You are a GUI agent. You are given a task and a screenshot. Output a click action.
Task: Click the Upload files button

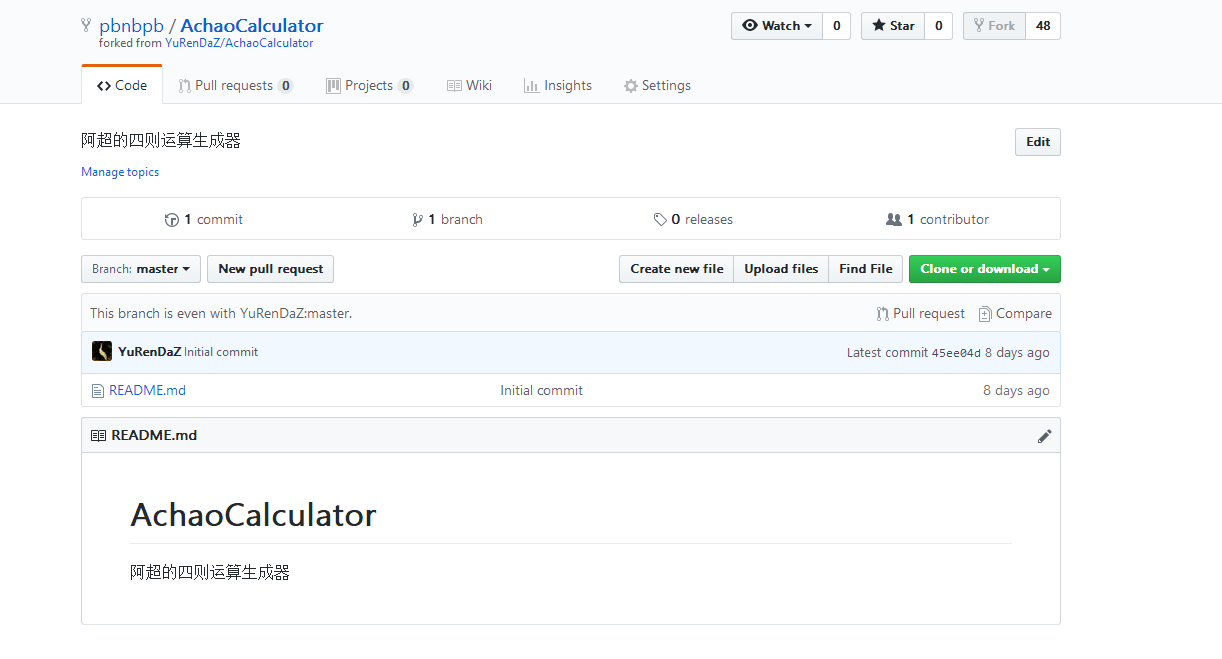pos(781,269)
